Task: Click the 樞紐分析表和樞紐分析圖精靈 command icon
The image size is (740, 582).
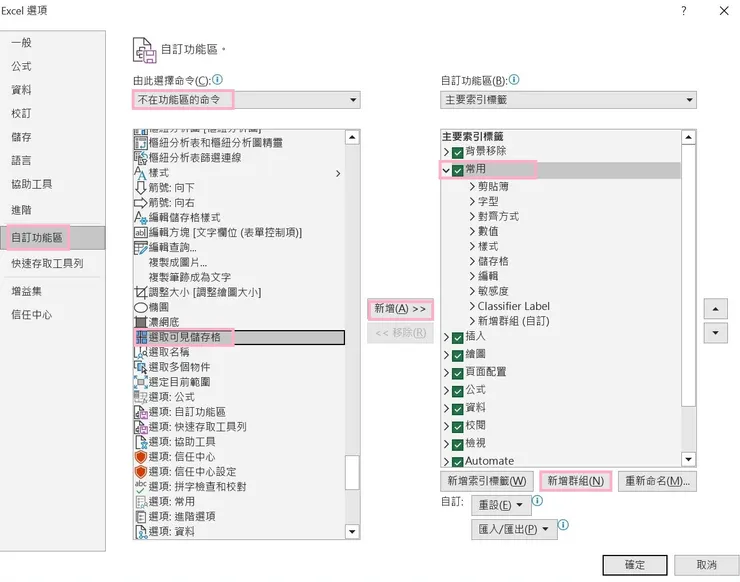Action: pyautogui.click(x=141, y=143)
